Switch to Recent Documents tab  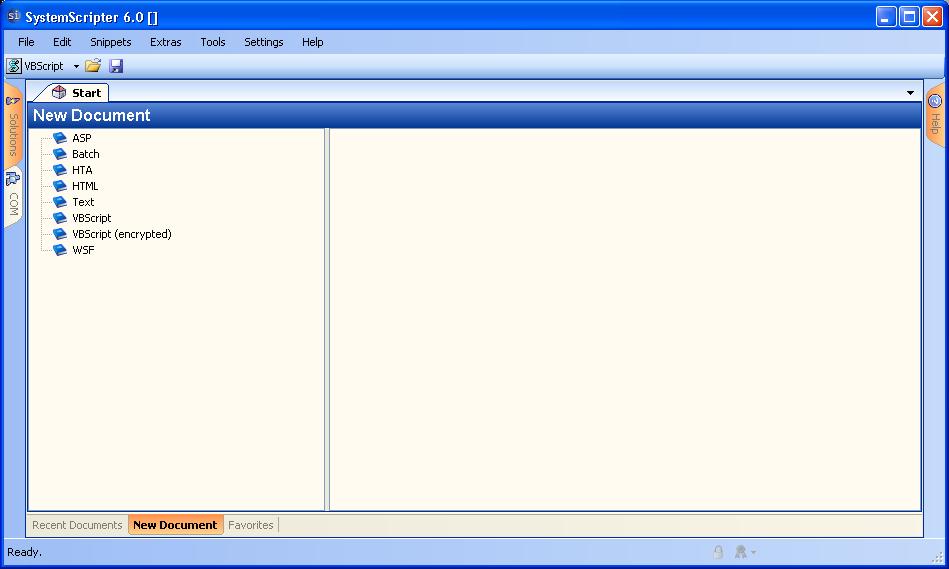77,525
